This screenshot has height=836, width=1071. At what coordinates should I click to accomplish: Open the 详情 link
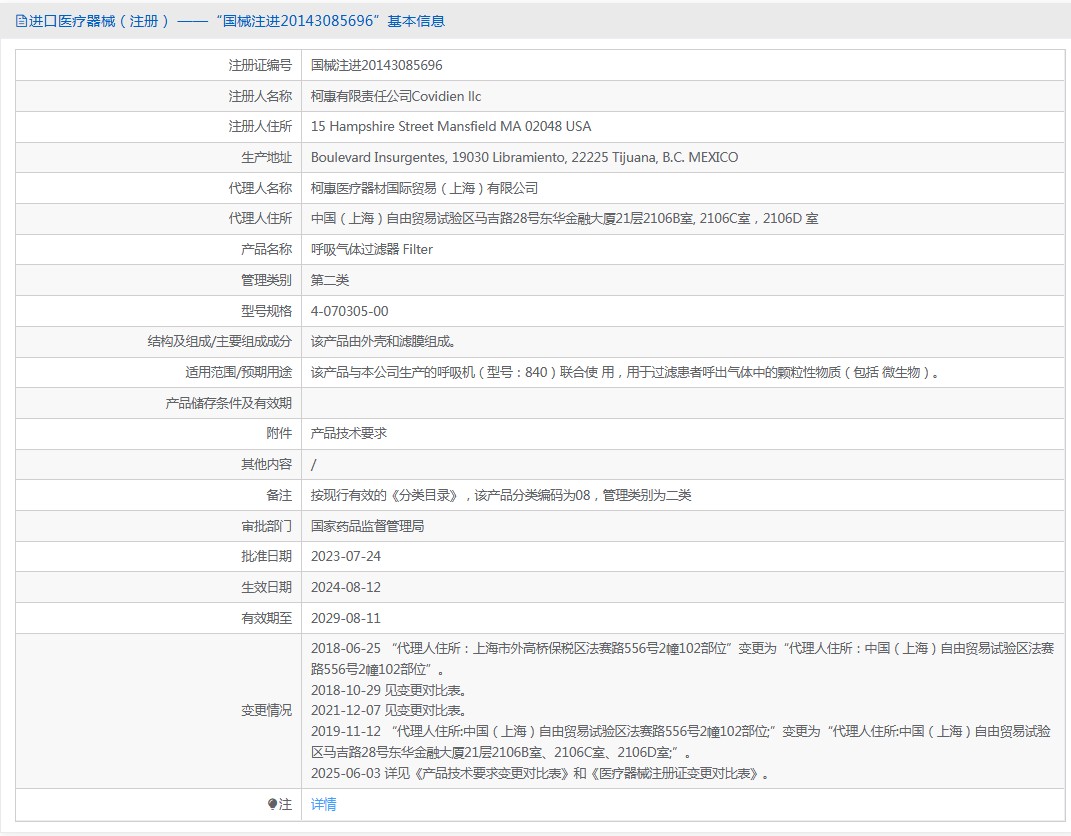pyautogui.click(x=323, y=805)
